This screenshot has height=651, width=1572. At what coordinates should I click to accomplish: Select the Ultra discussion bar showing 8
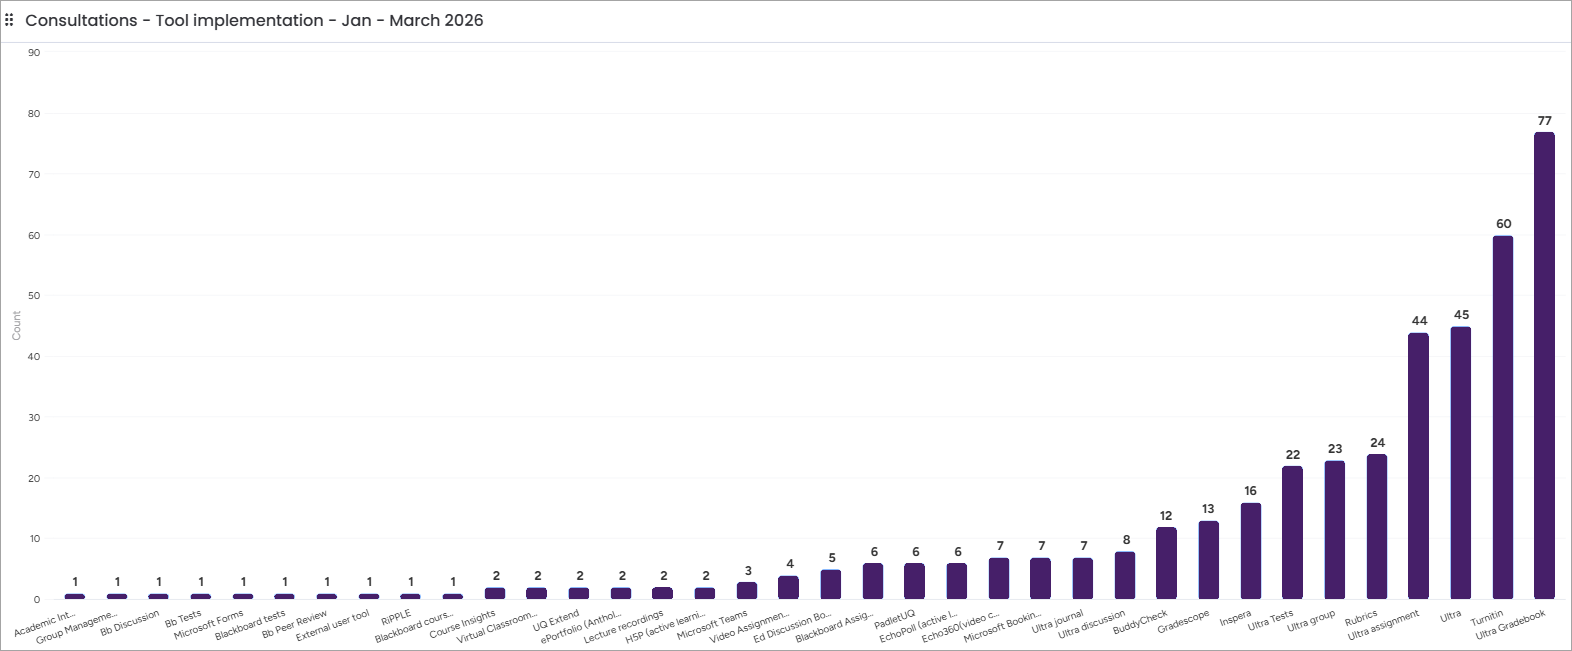pyautogui.click(x=1124, y=576)
